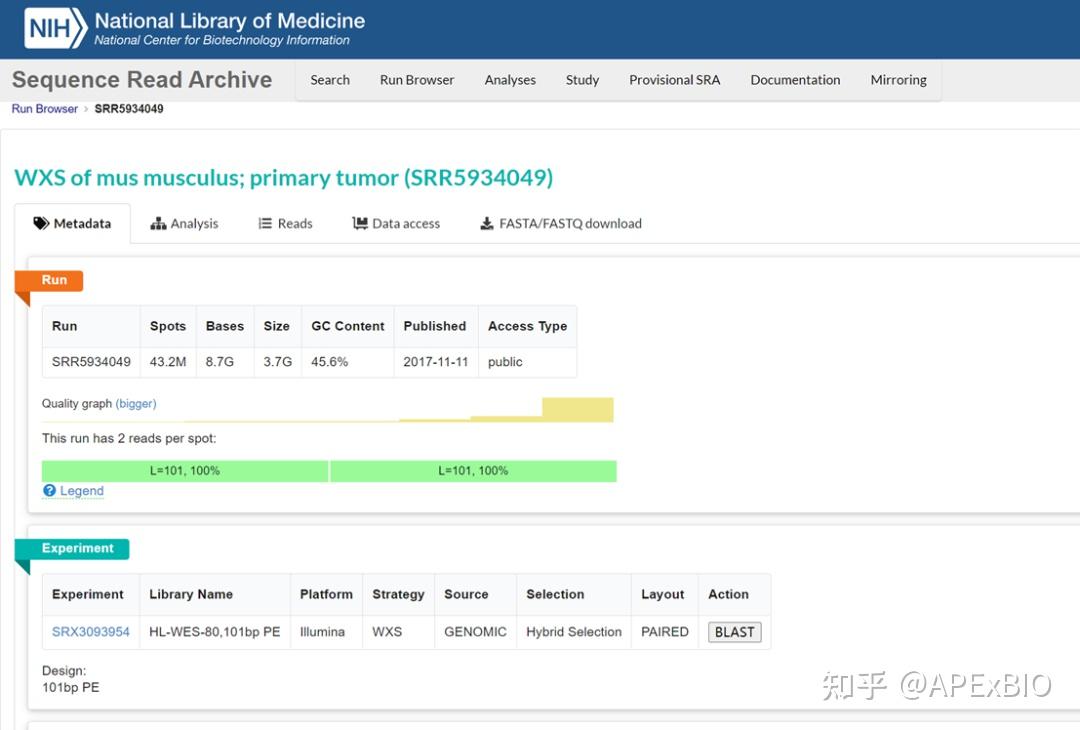Screen dimensions: 1080x730
Task: Select the Analysis tab's chart icon
Action: click(x=158, y=223)
